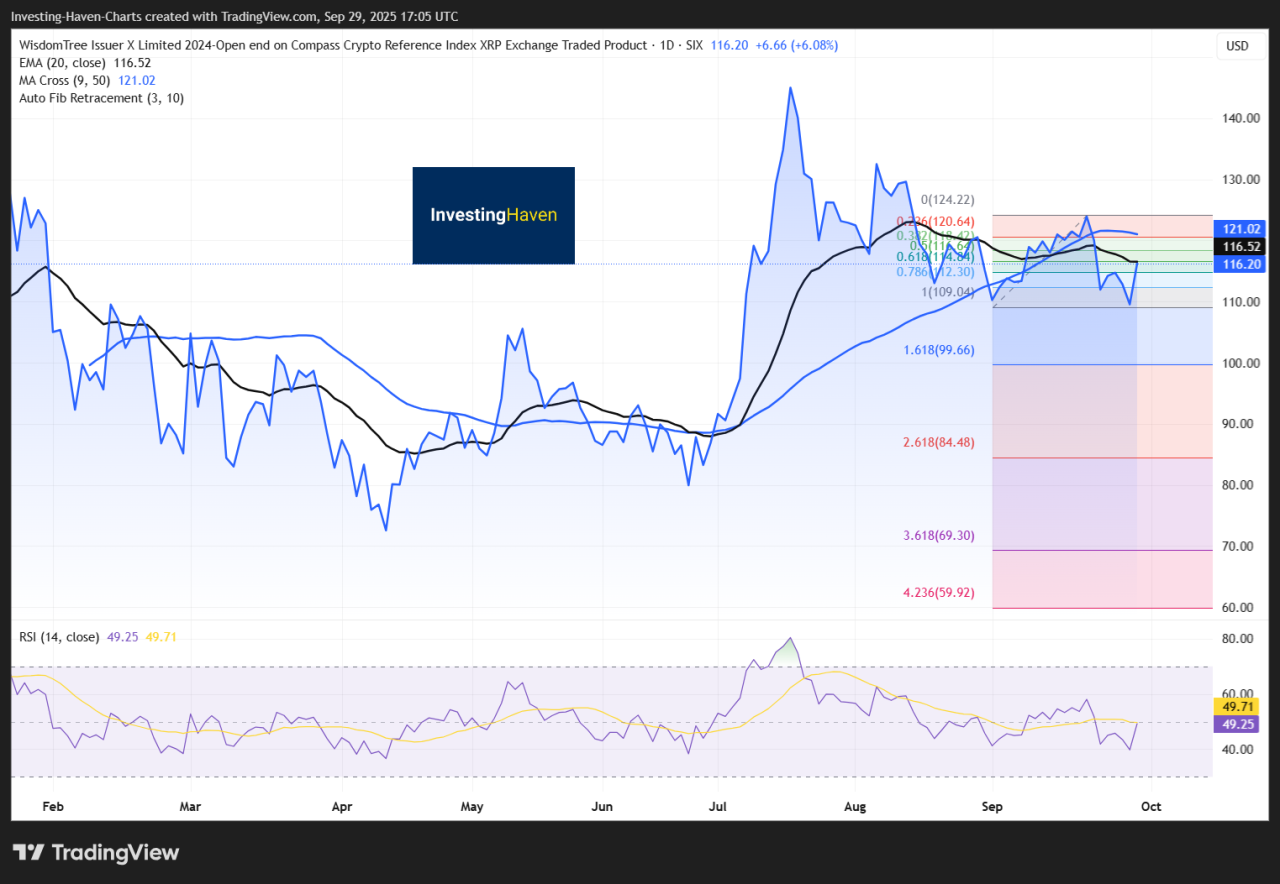Select the EMA (20, close) indicator legend
Viewport: 1280px width, 884px height.
point(84,62)
